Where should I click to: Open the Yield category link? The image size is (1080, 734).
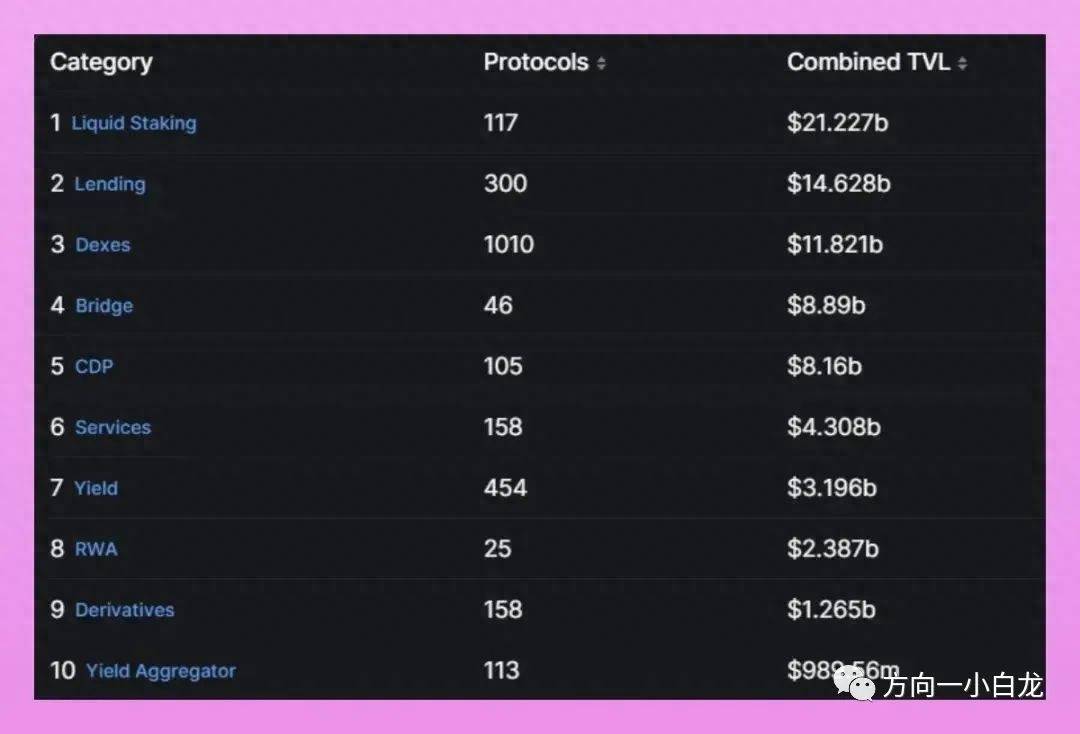pyautogui.click(x=96, y=488)
